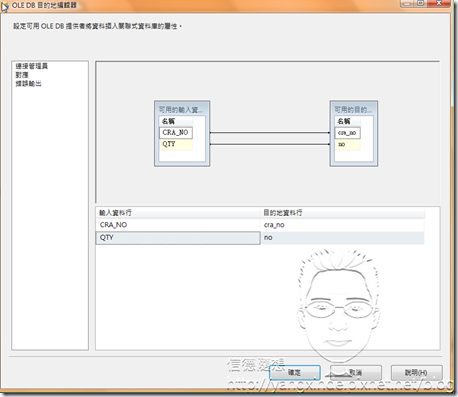The width and height of the screenshot is (458, 397).
Task: Select QTY in available input columns box
Action: point(176,144)
